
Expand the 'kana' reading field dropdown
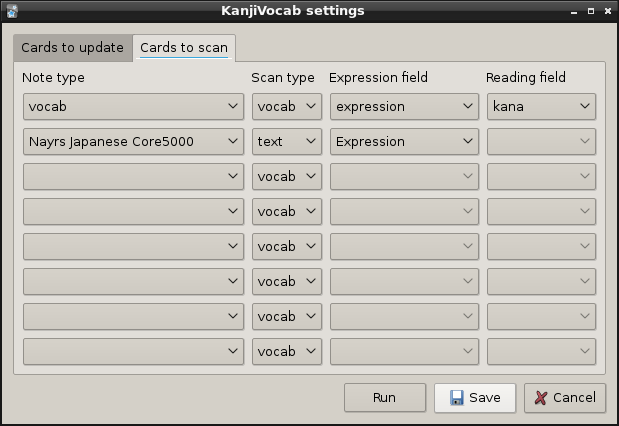click(x=541, y=107)
